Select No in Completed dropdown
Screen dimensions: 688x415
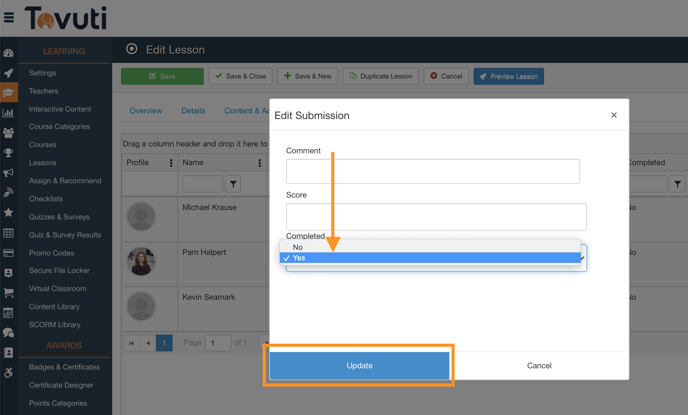point(430,247)
